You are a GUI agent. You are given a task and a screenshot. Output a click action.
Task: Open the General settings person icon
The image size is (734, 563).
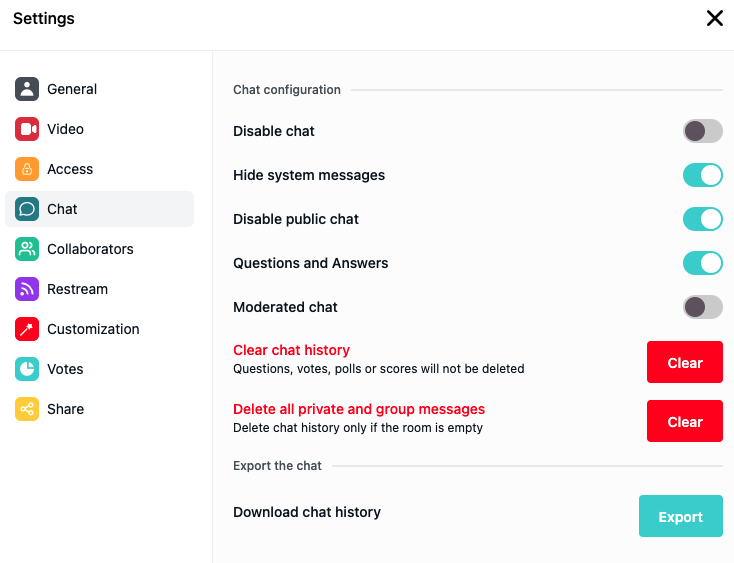[27, 89]
